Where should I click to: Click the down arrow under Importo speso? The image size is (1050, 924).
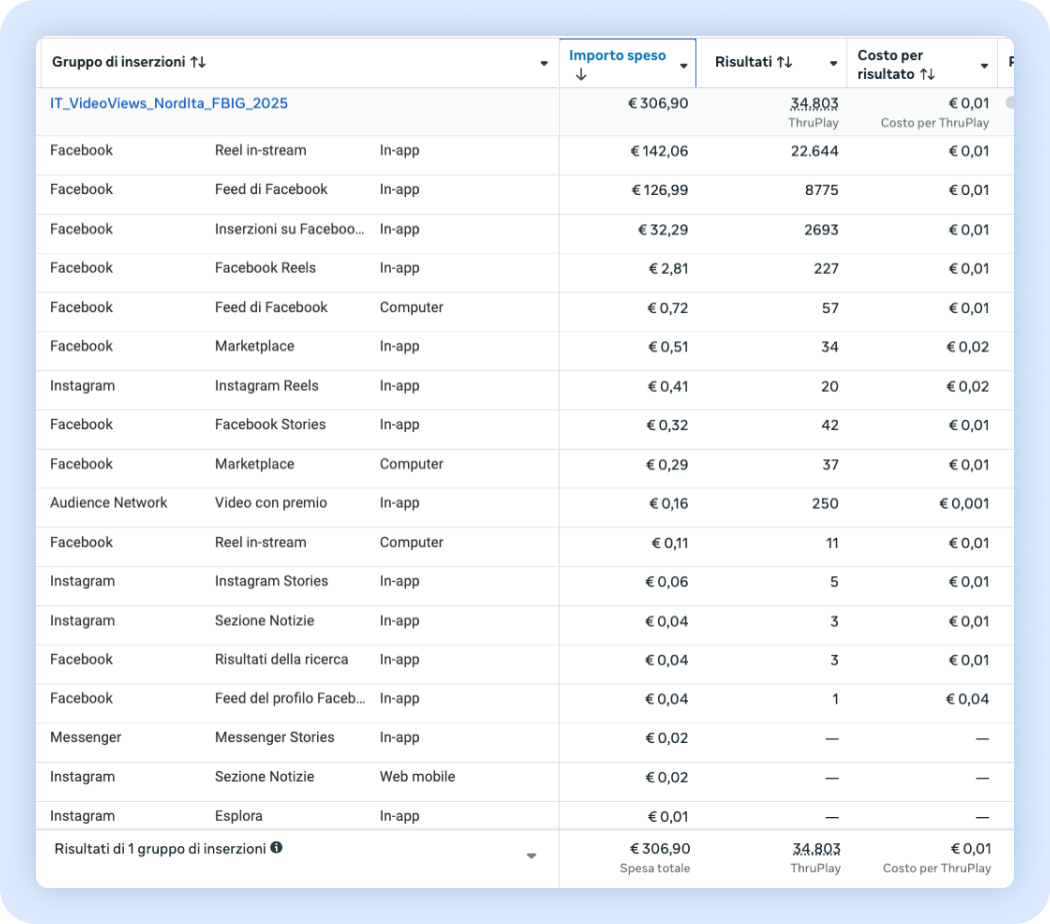tap(581, 75)
